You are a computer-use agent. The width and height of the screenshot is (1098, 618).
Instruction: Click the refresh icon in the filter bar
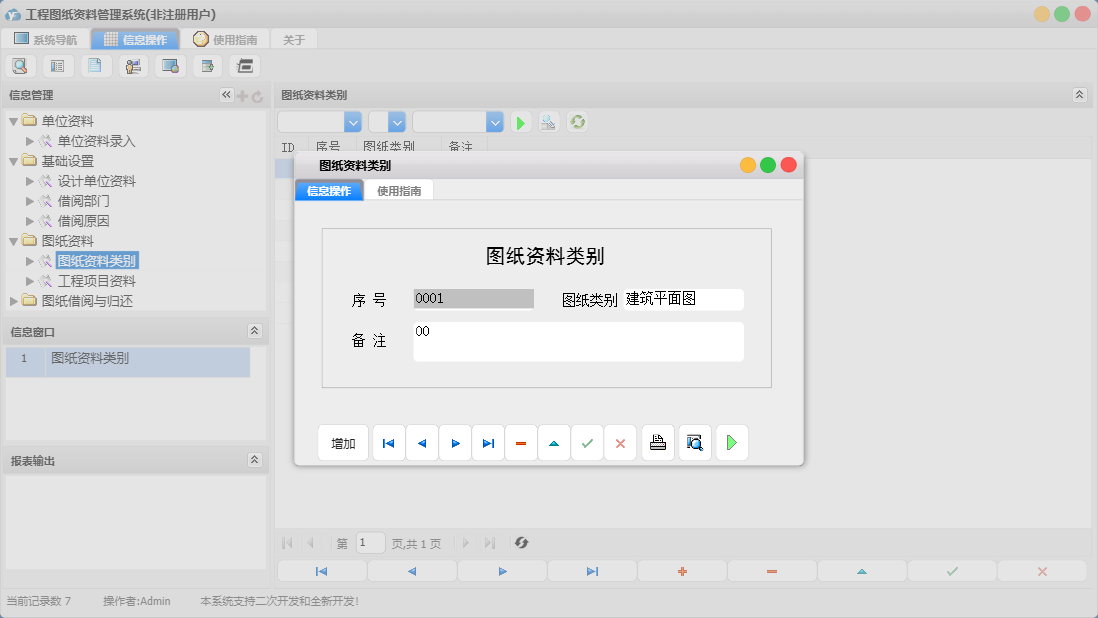pos(577,122)
